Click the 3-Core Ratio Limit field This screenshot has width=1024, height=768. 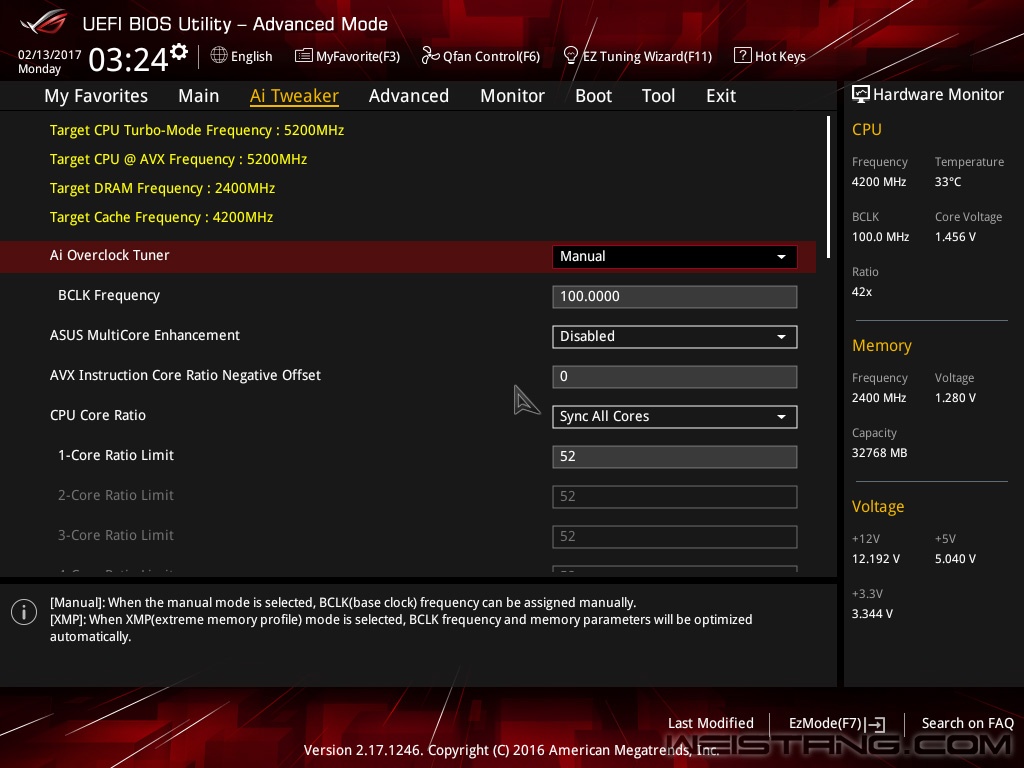(x=674, y=537)
